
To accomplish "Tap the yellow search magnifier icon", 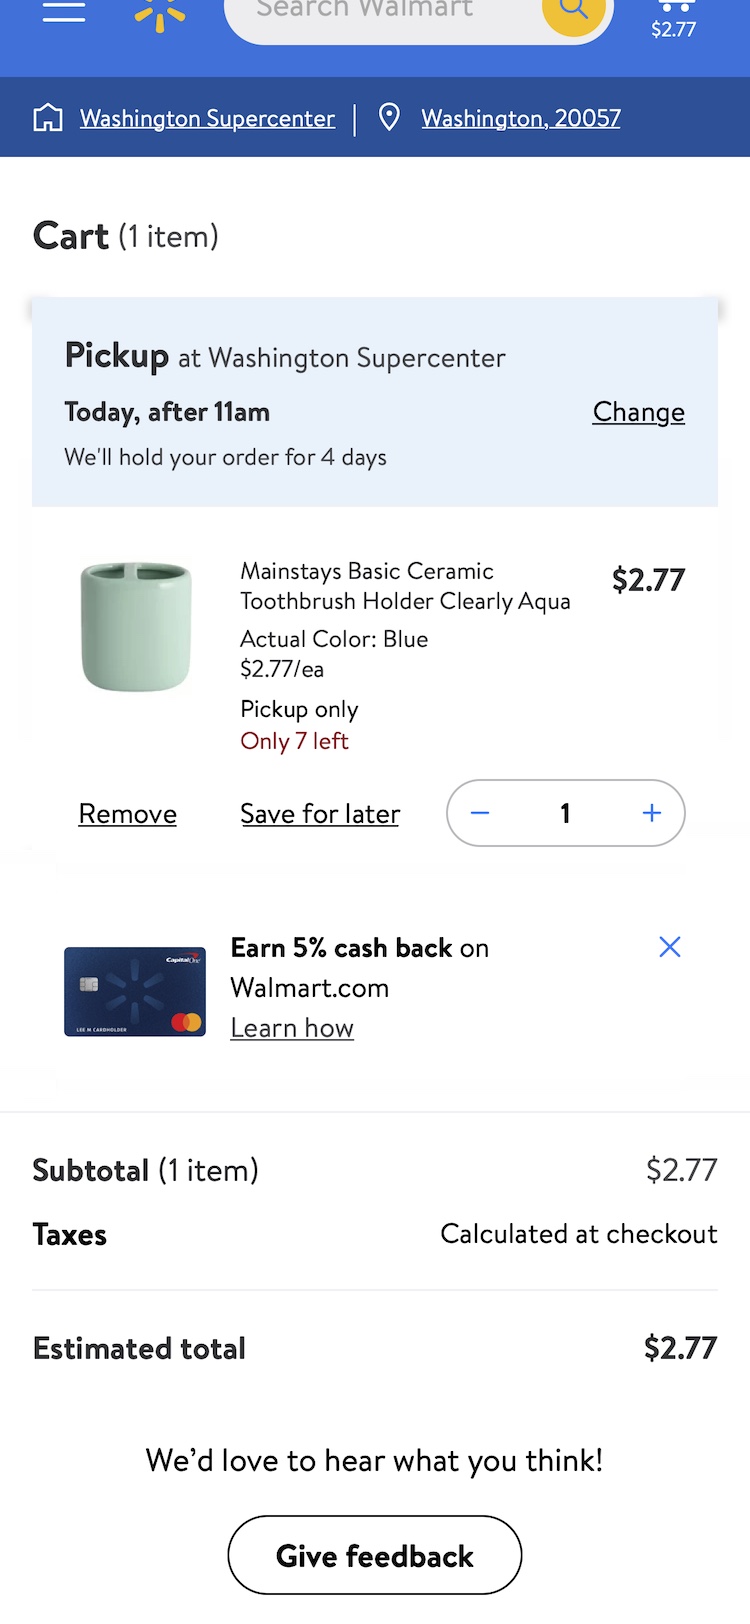I will coord(574,11).
